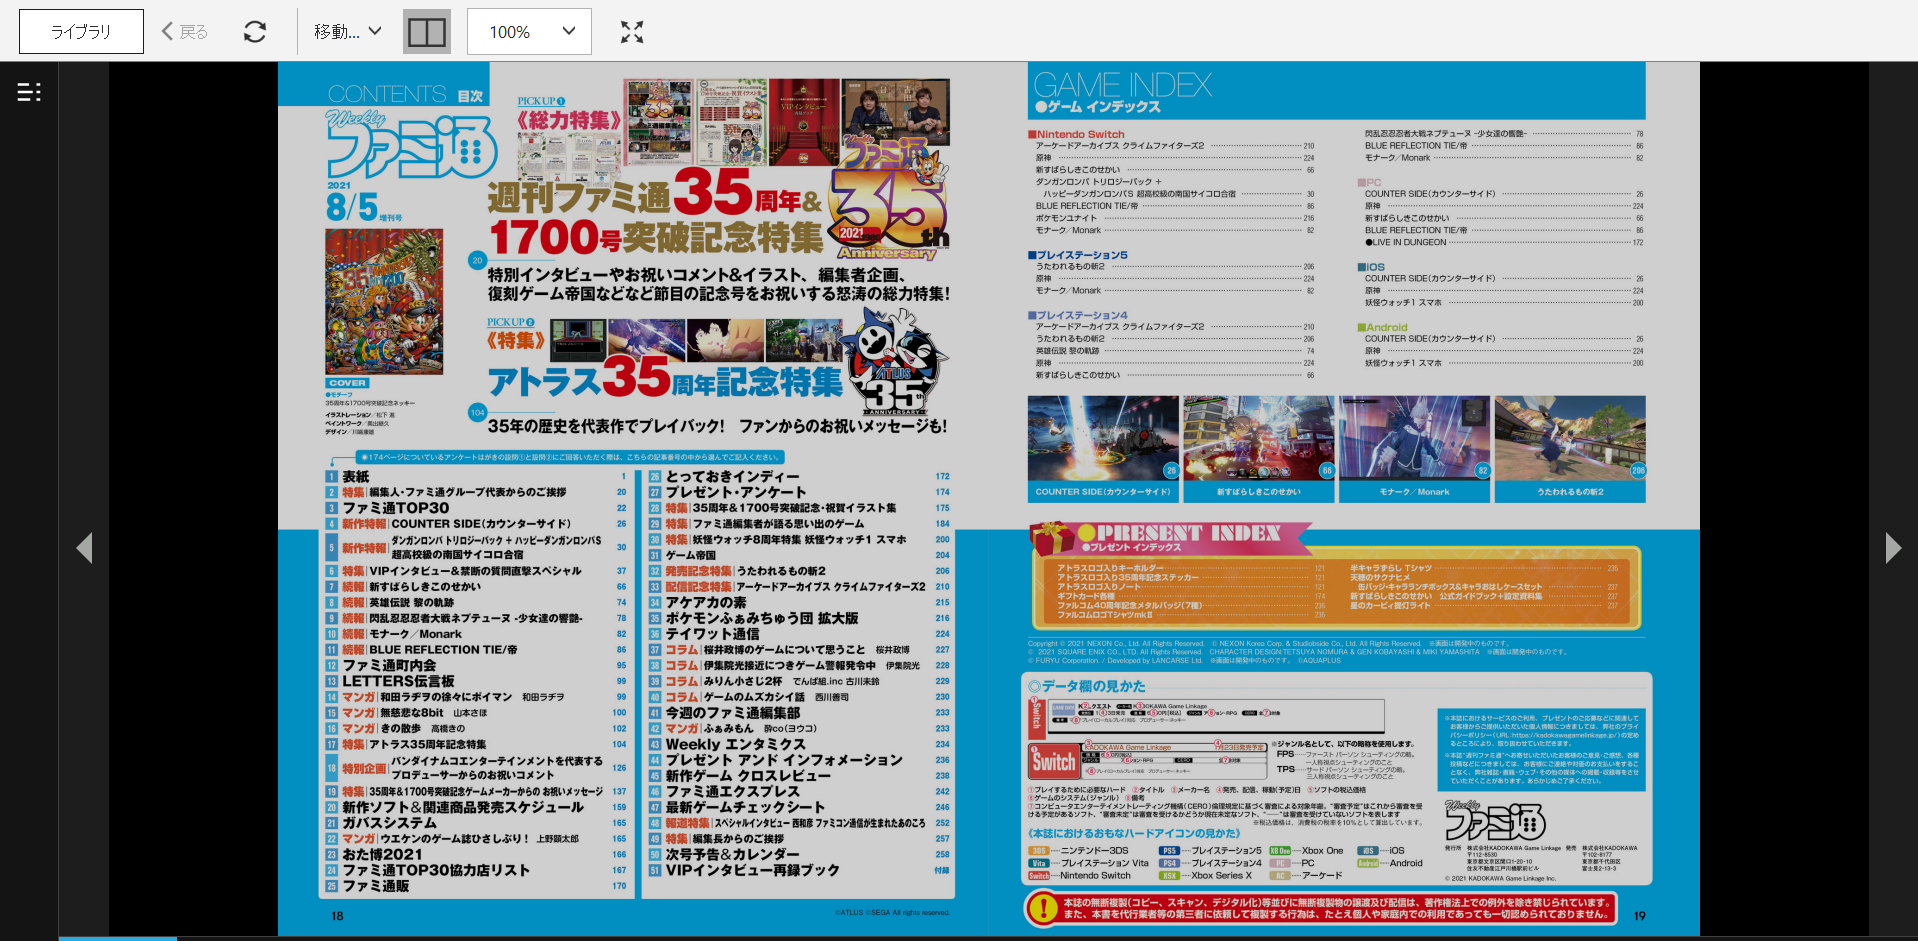Click the ライブラリ button

coord(81,32)
